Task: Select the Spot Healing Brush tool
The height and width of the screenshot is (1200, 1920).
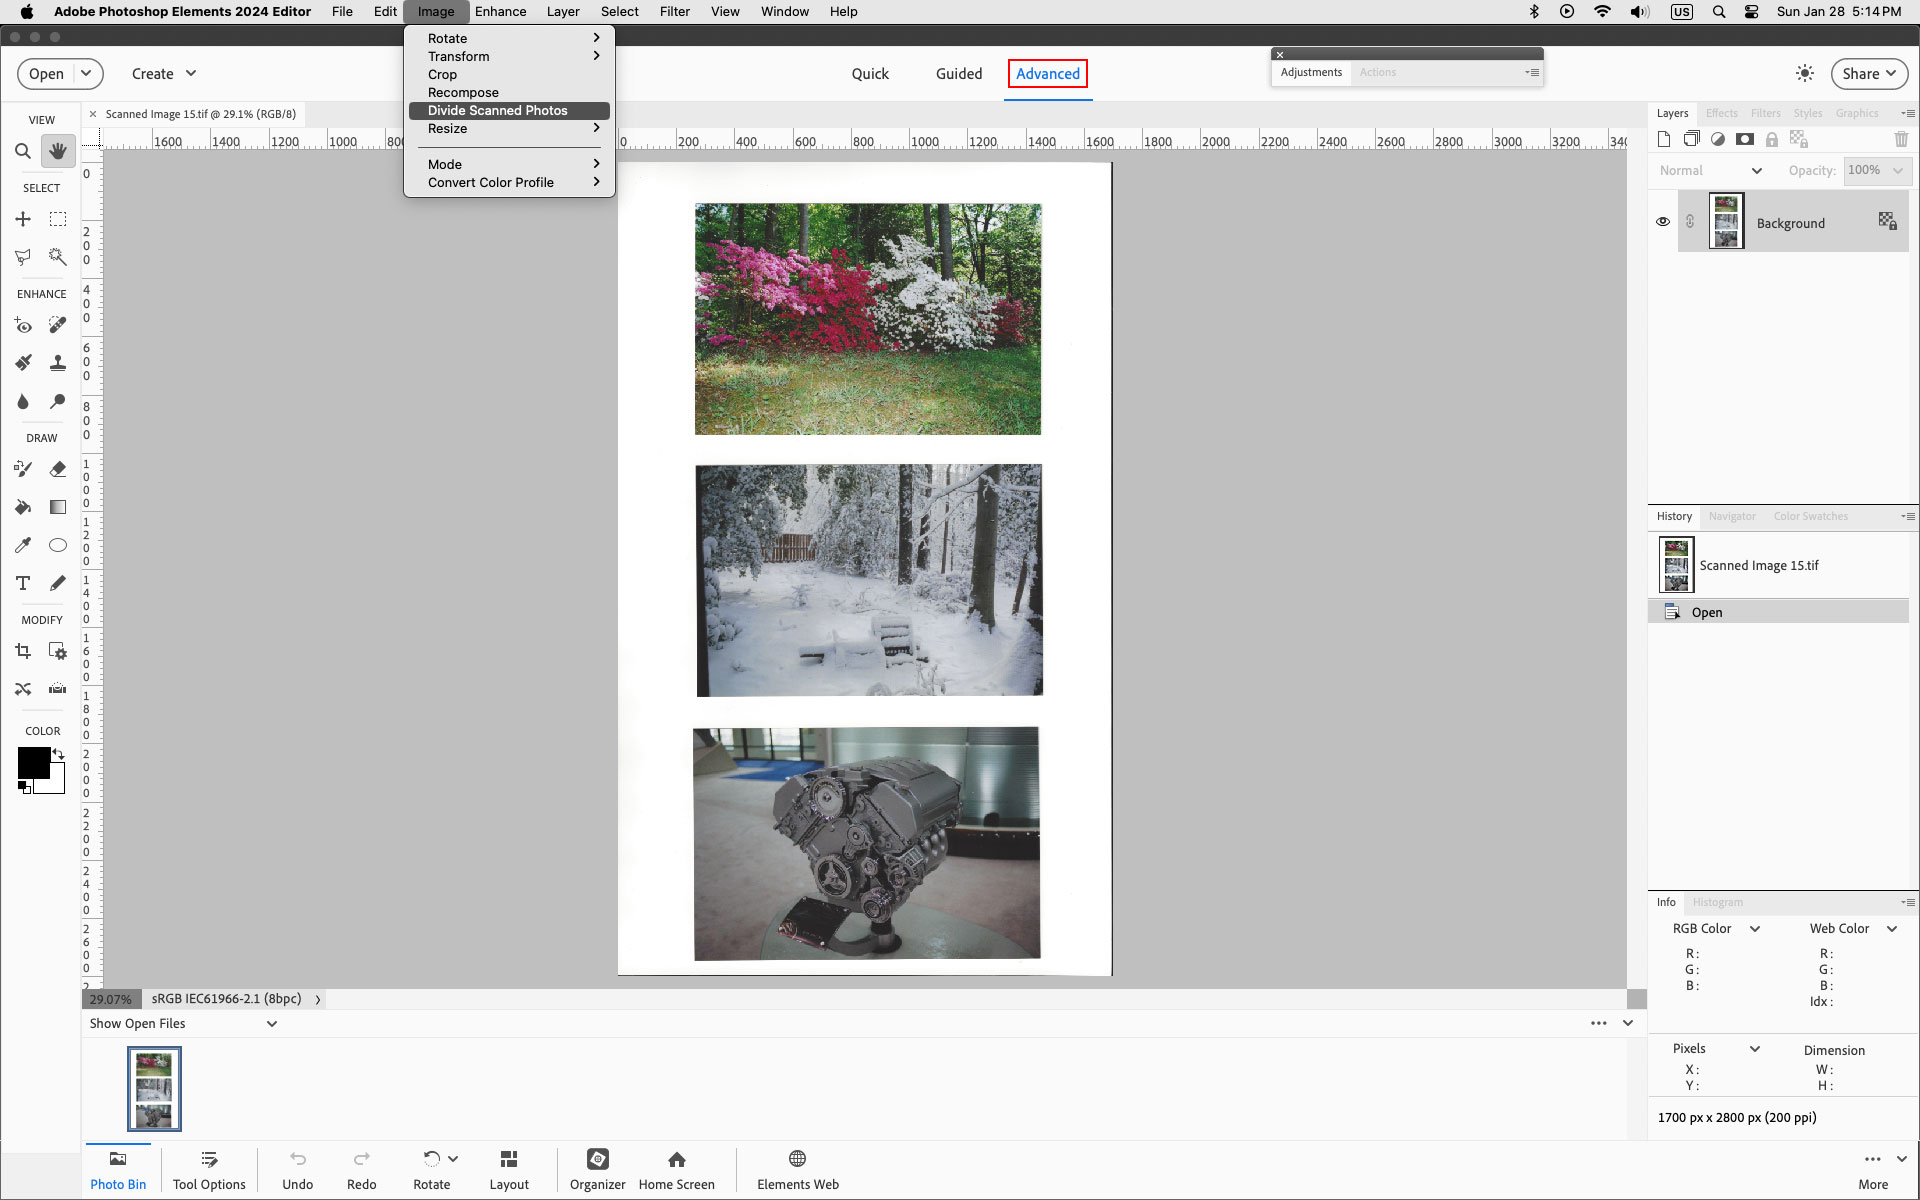Action: [57, 325]
